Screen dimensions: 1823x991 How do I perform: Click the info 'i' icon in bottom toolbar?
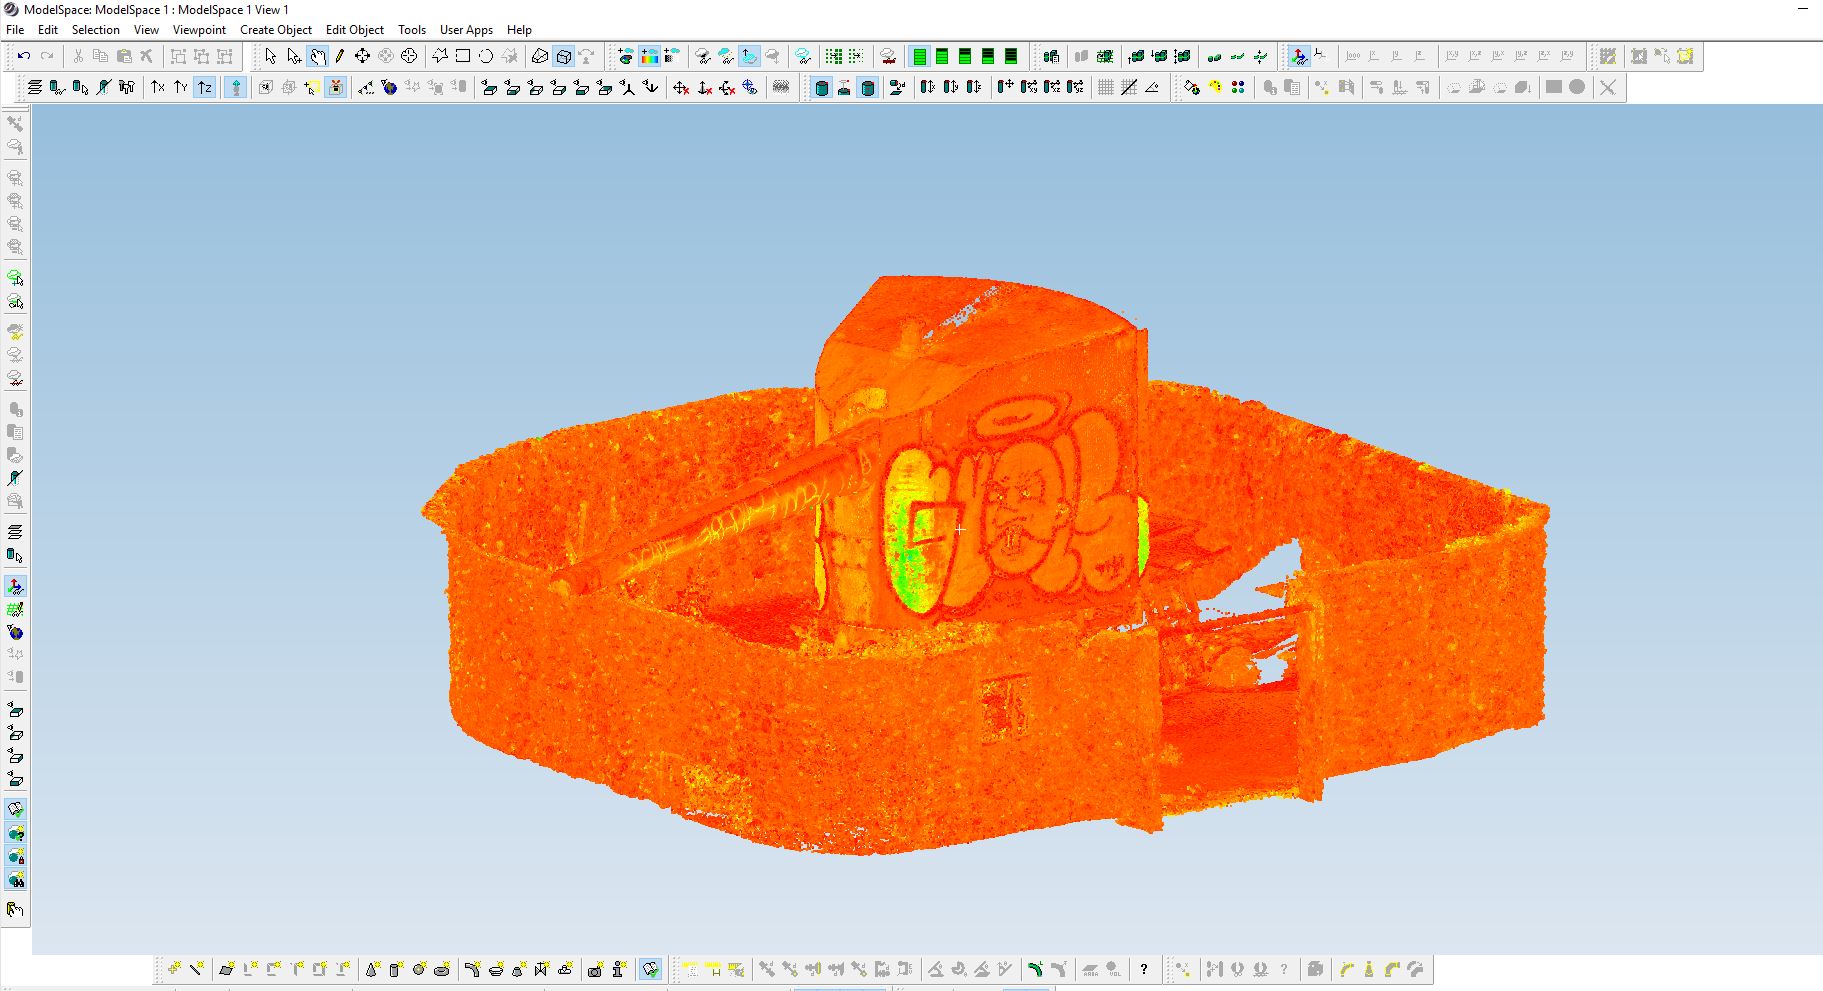pyautogui.click(x=619, y=969)
